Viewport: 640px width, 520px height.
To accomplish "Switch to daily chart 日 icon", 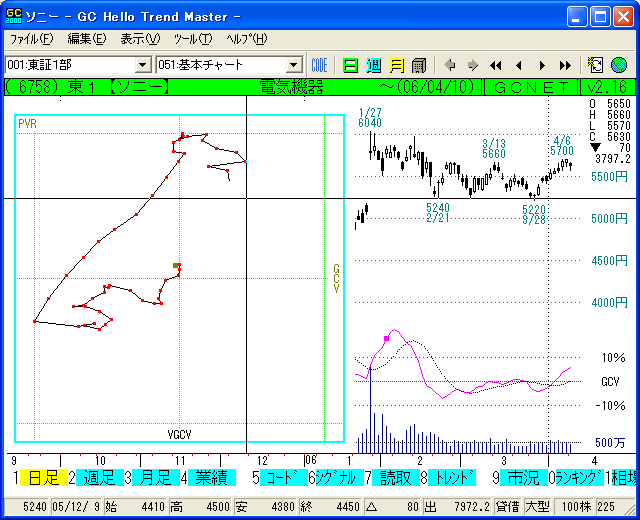I will coord(350,65).
